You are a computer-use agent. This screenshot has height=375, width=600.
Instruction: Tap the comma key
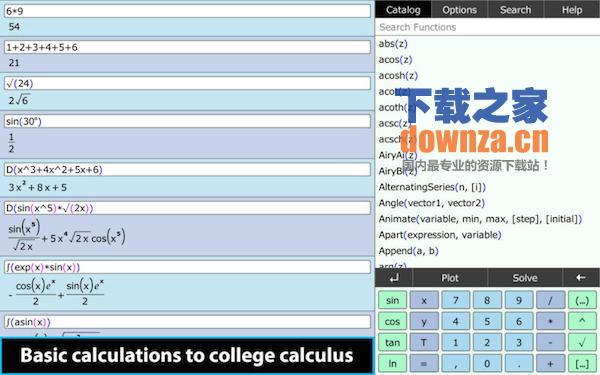(x=455, y=364)
